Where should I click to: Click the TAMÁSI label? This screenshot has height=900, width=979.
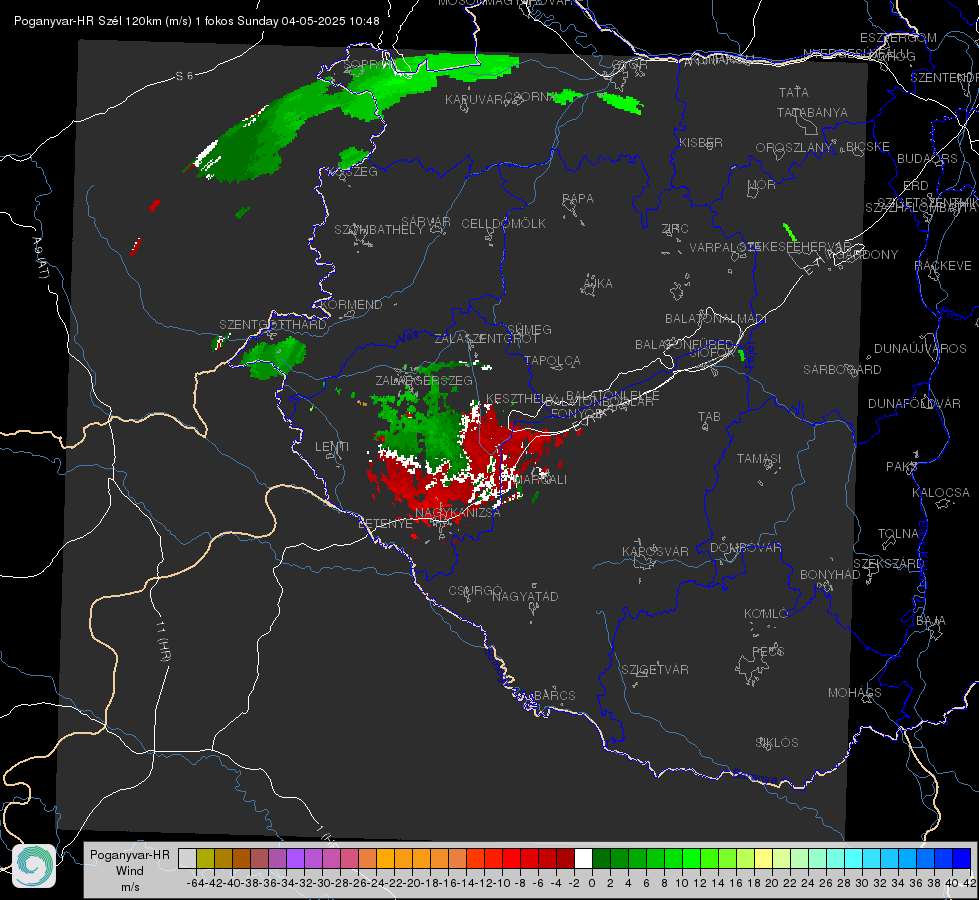(x=759, y=459)
